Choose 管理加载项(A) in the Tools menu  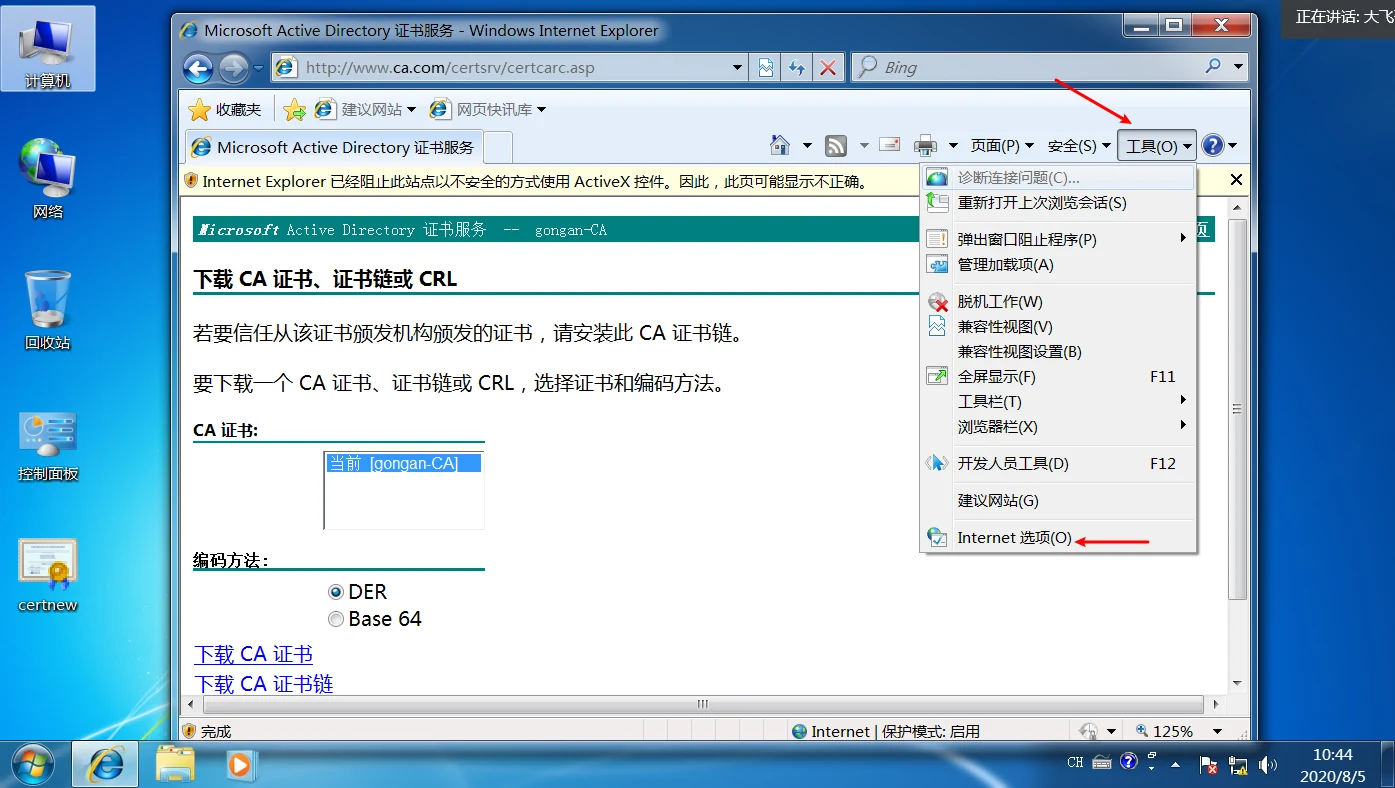1058,265
